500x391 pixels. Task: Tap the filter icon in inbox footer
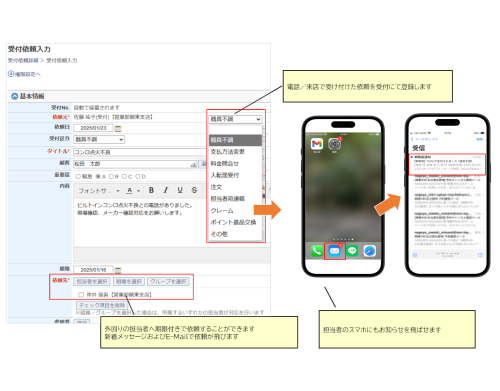pyautogui.click(x=414, y=255)
